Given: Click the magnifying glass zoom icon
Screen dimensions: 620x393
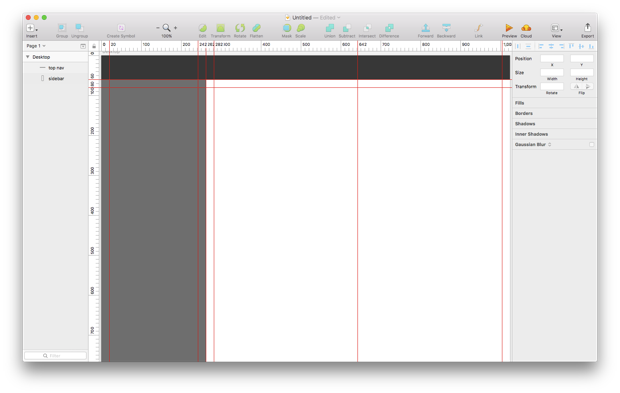Looking at the screenshot, I should [x=166, y=28].
